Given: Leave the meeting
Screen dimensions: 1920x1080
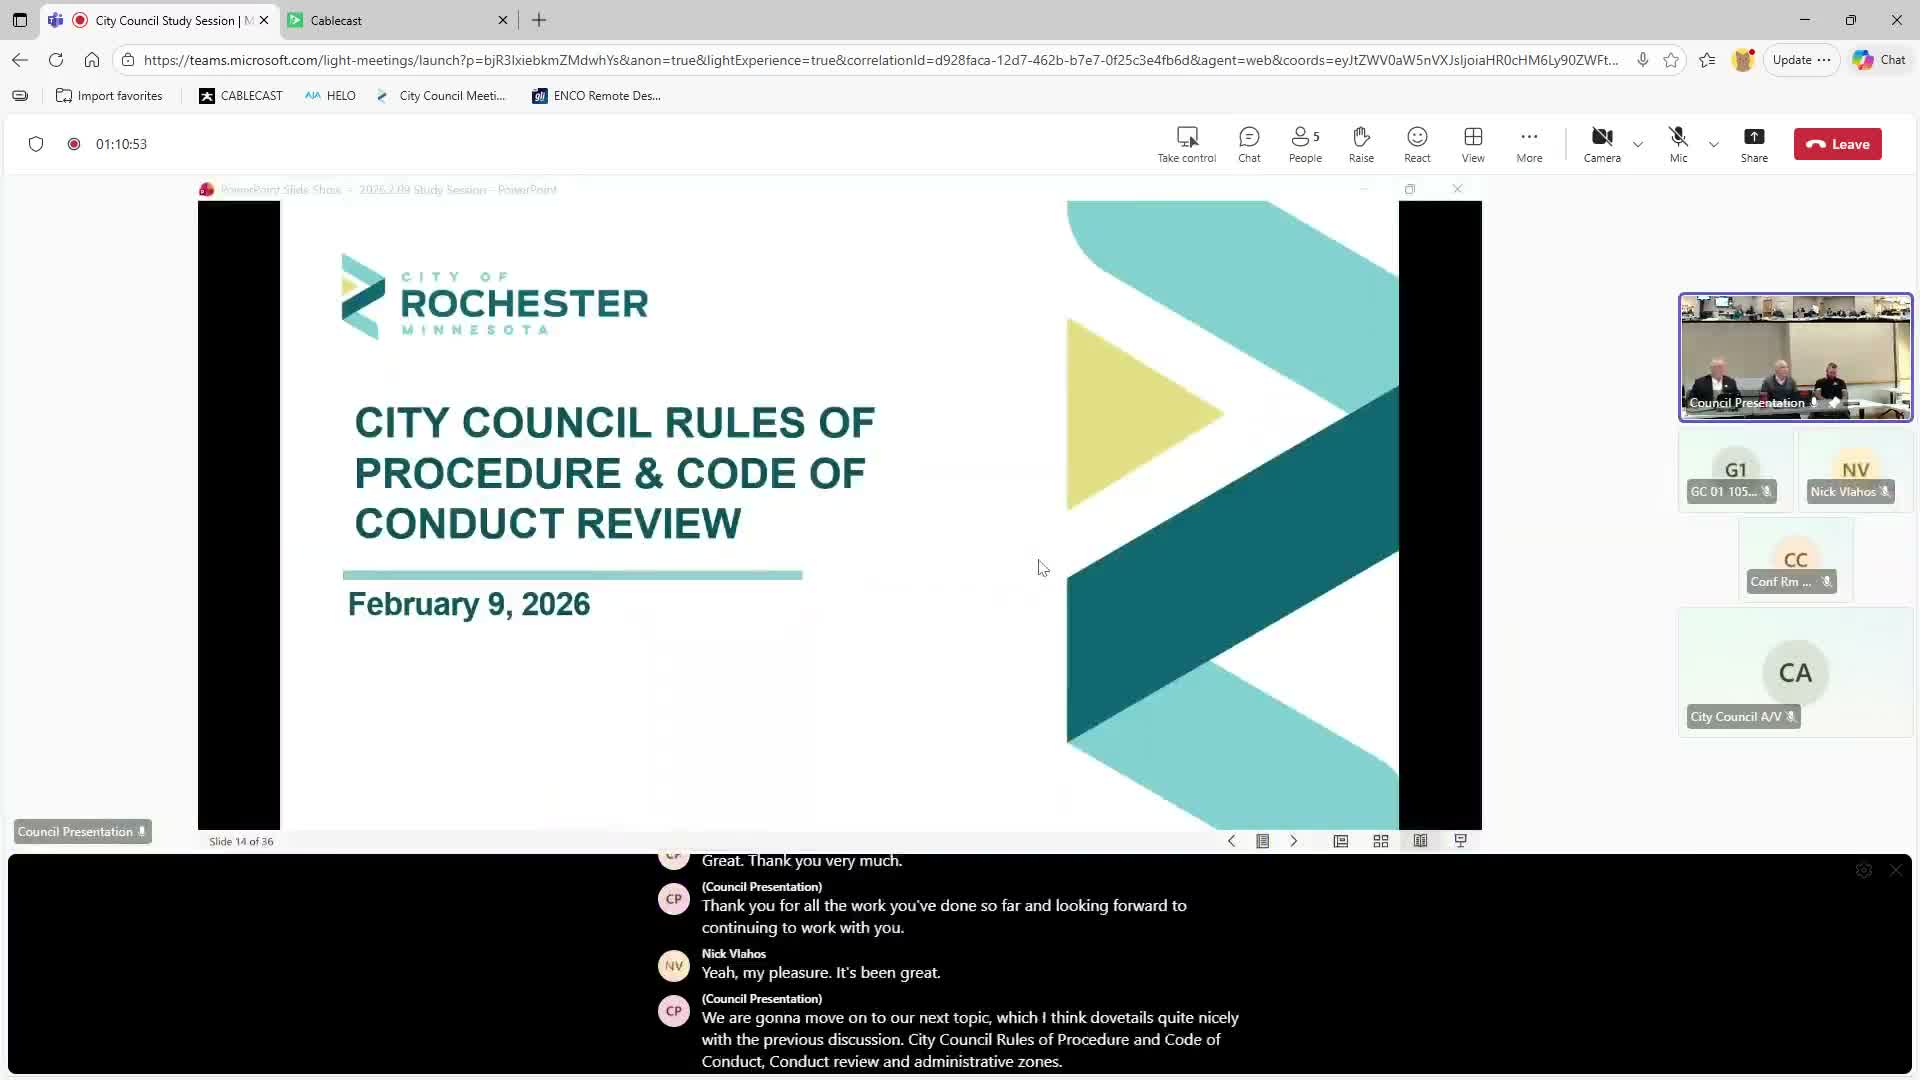Looking at the screenshot, I should point(1837,144).
